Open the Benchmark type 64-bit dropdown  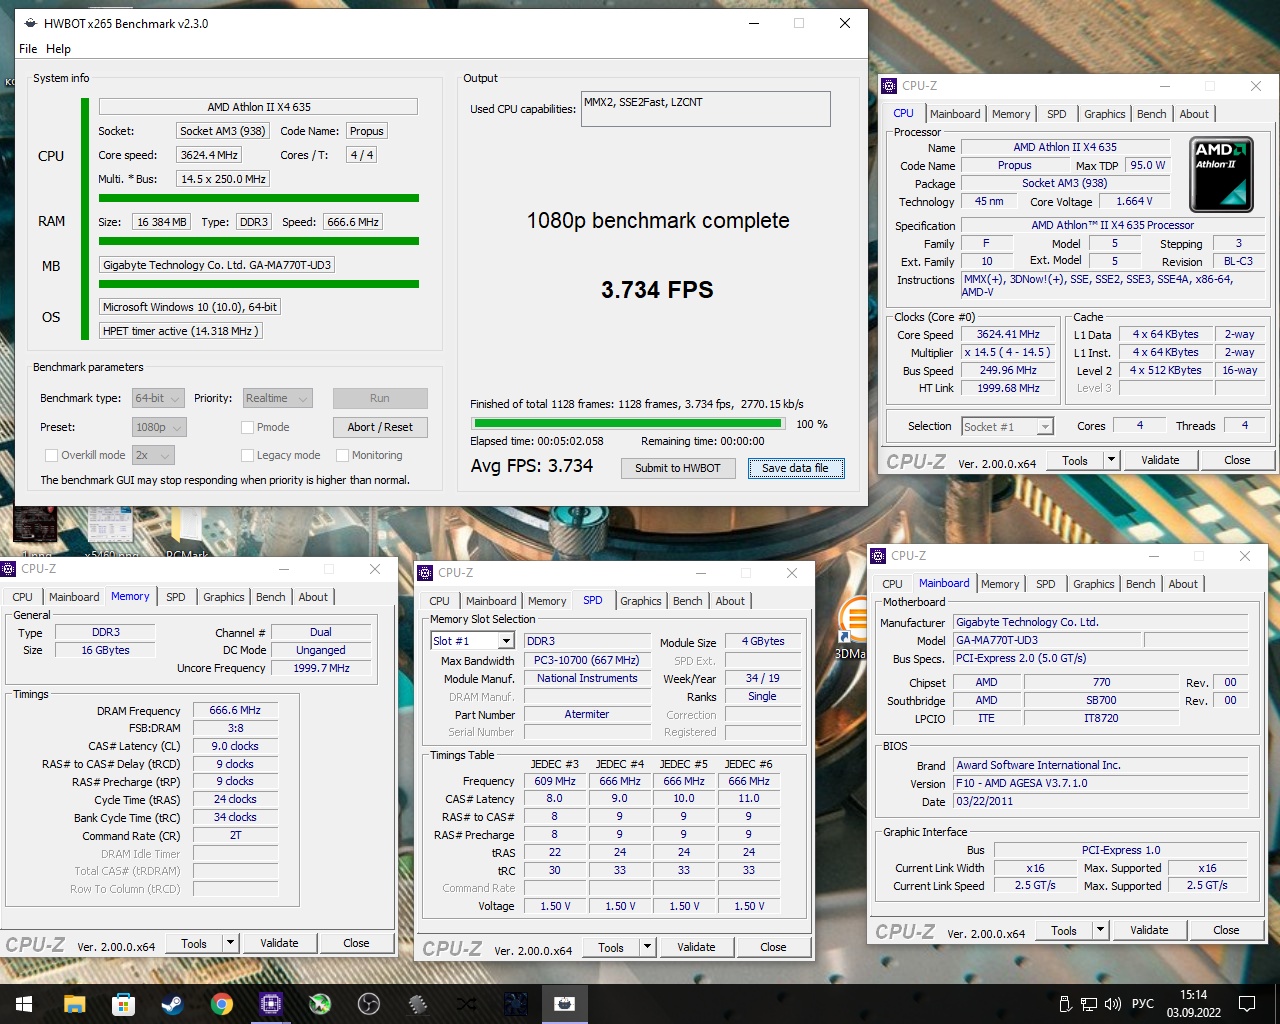(x=159, y=398)
